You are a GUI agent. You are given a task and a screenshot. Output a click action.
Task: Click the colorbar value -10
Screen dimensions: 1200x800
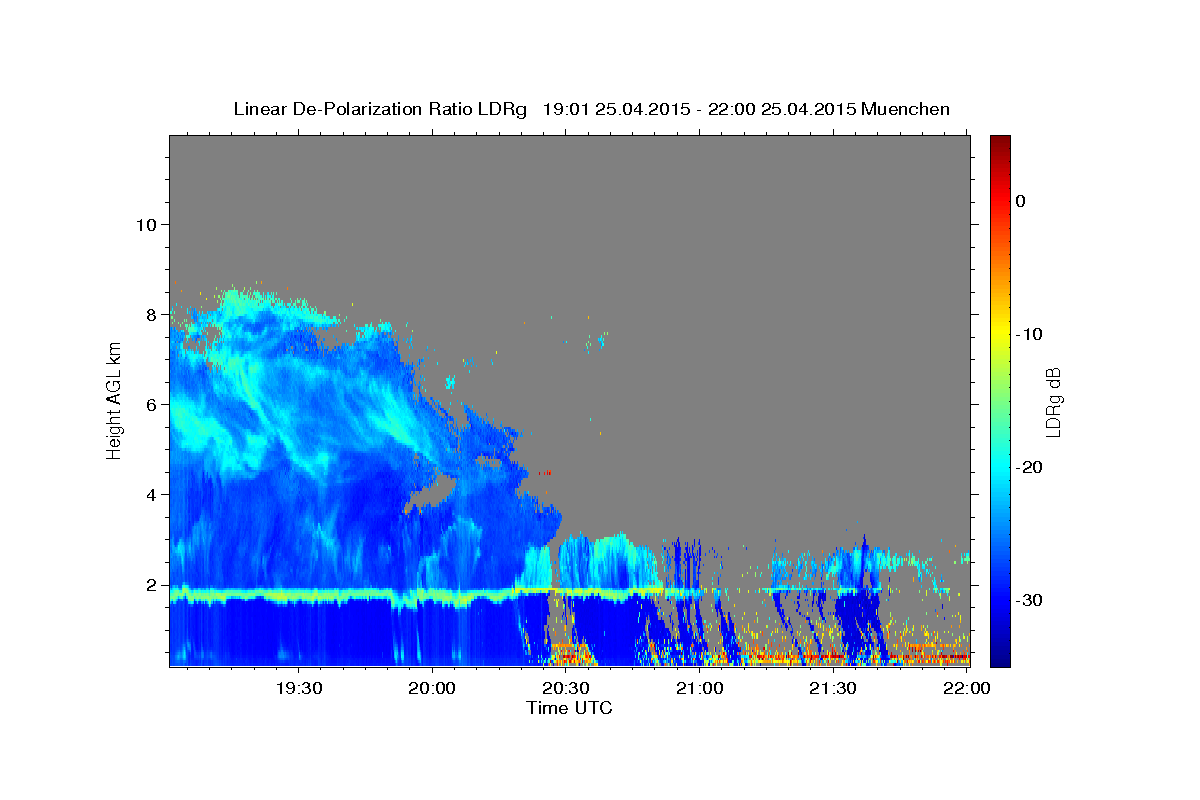[1030, 334]
